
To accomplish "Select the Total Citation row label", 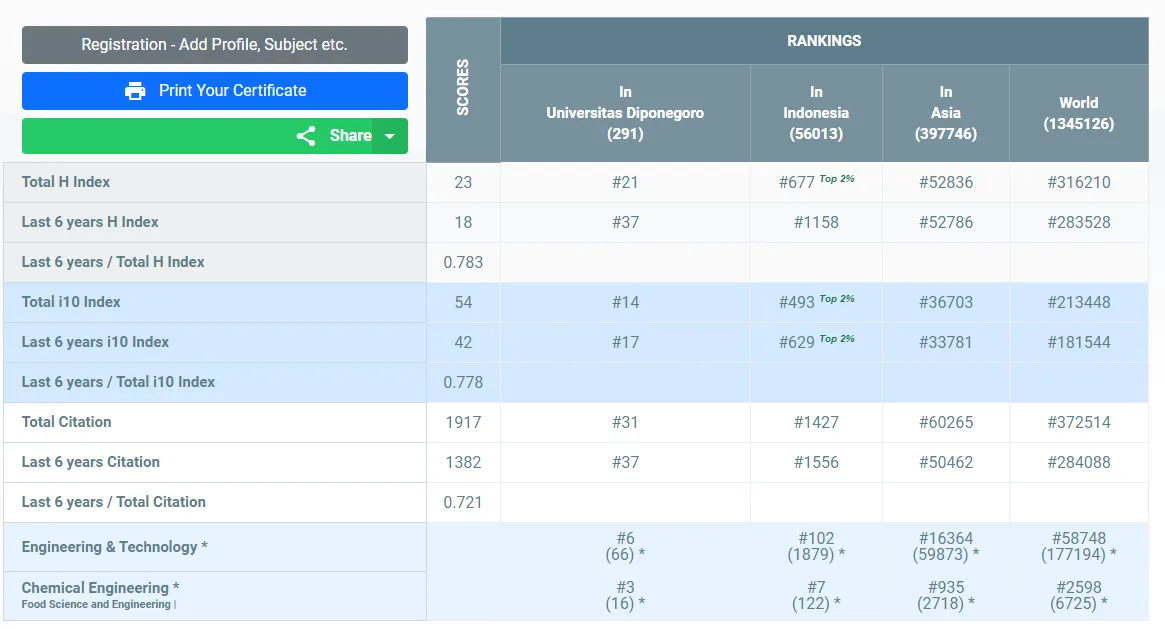I will (67, 422).
